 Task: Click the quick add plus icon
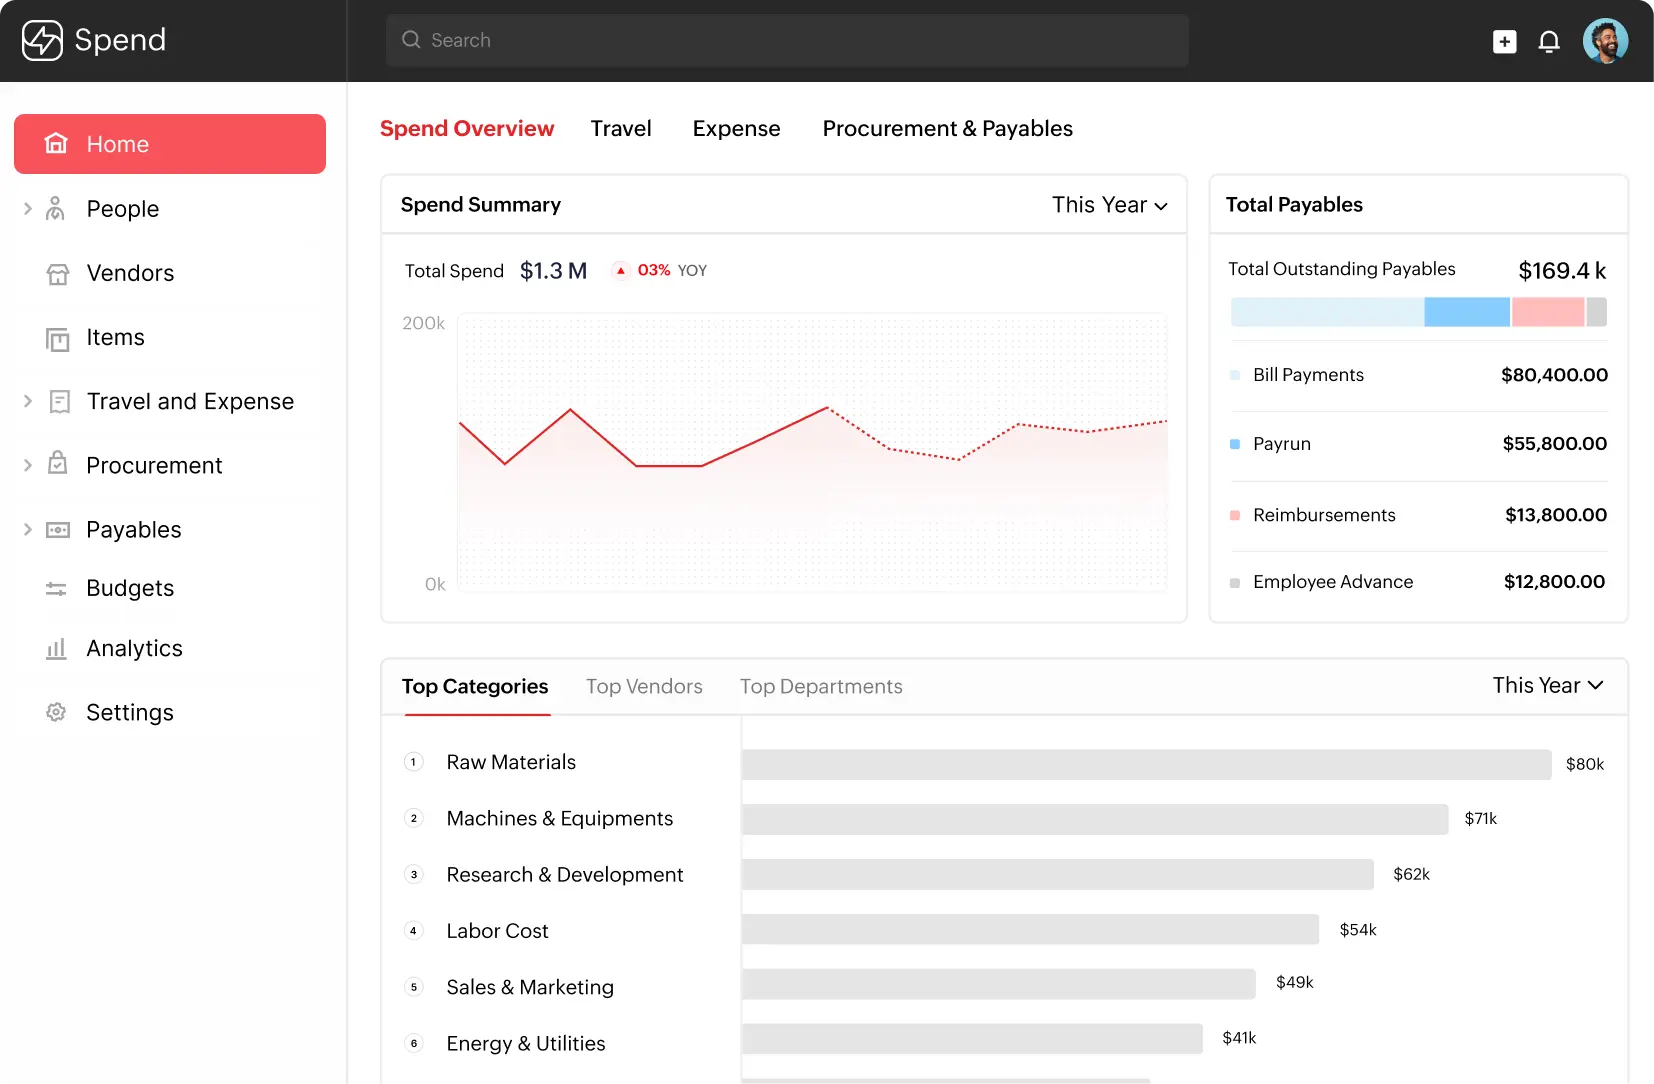point(1504,41)
